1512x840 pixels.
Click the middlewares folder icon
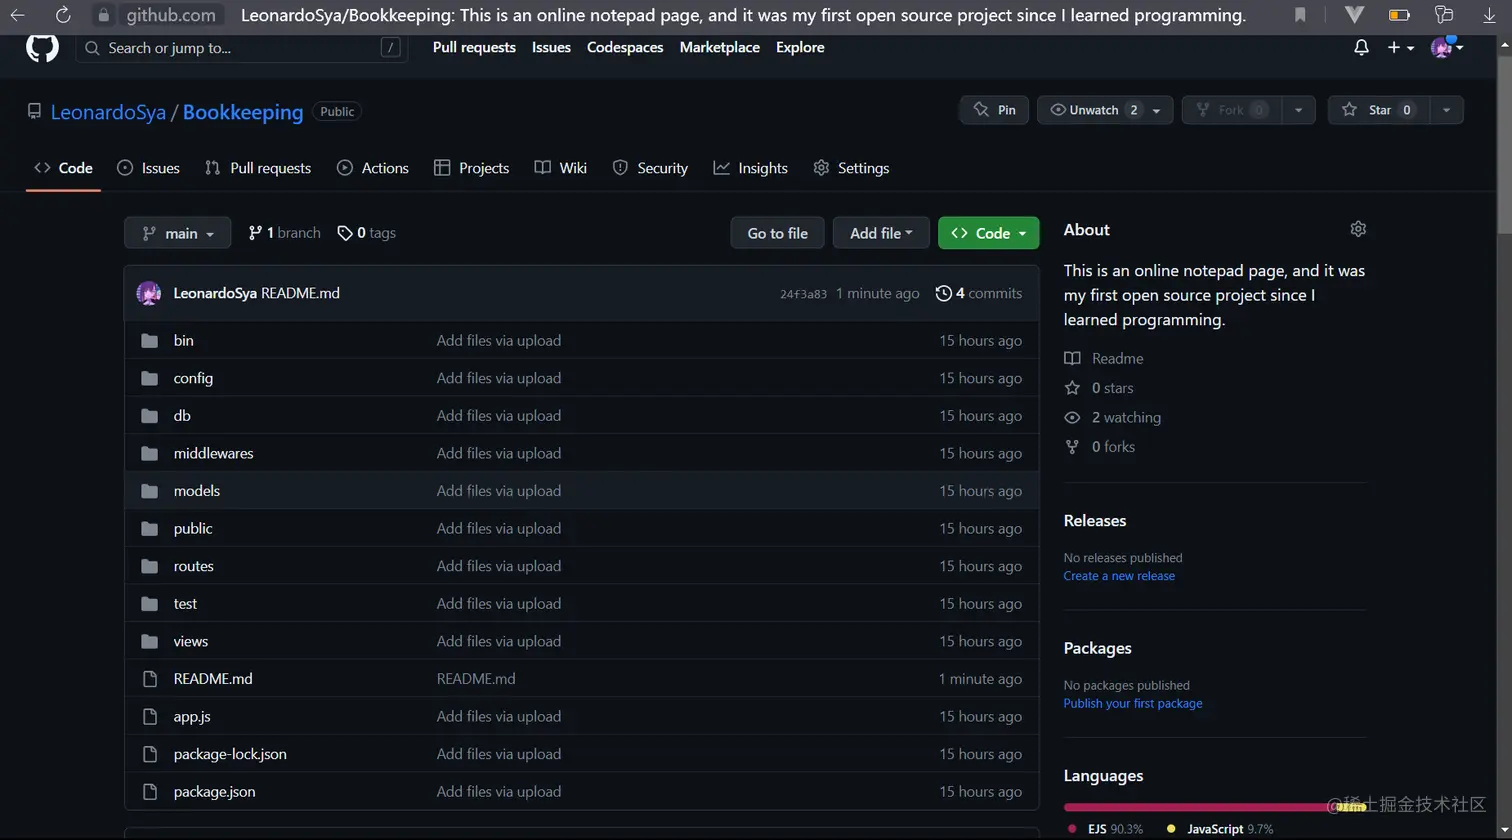[x=150, y=453]
